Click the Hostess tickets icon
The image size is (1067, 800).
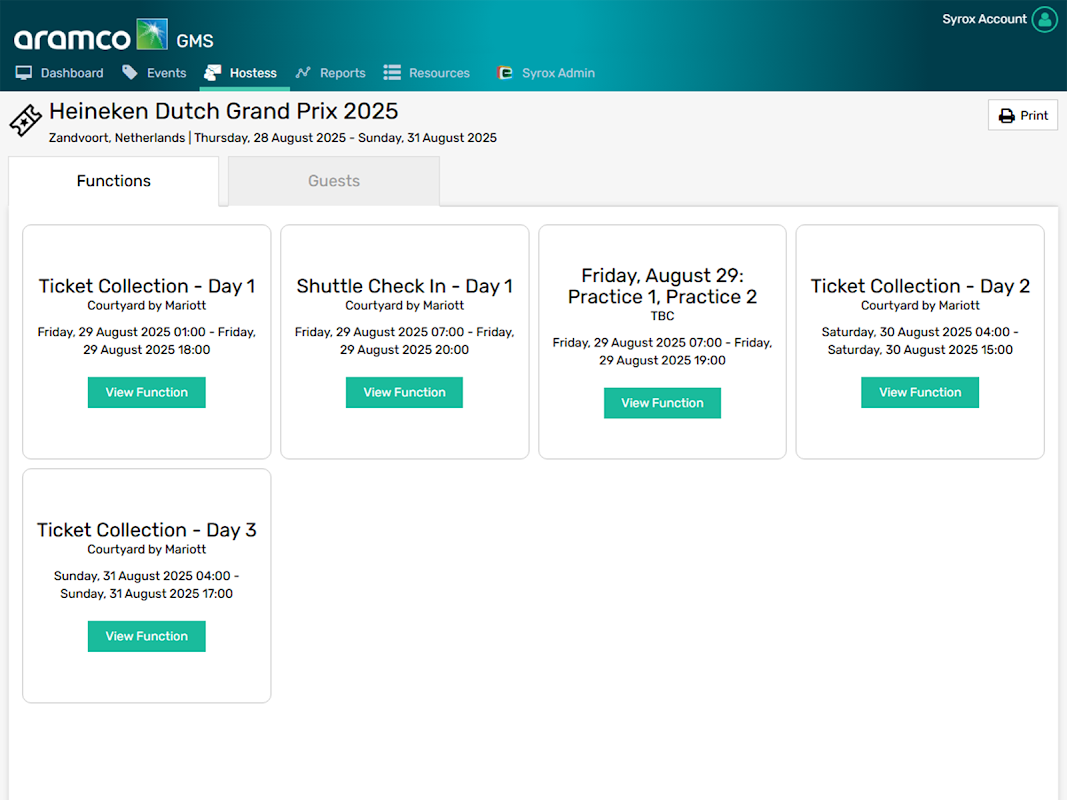coord(213,72)
